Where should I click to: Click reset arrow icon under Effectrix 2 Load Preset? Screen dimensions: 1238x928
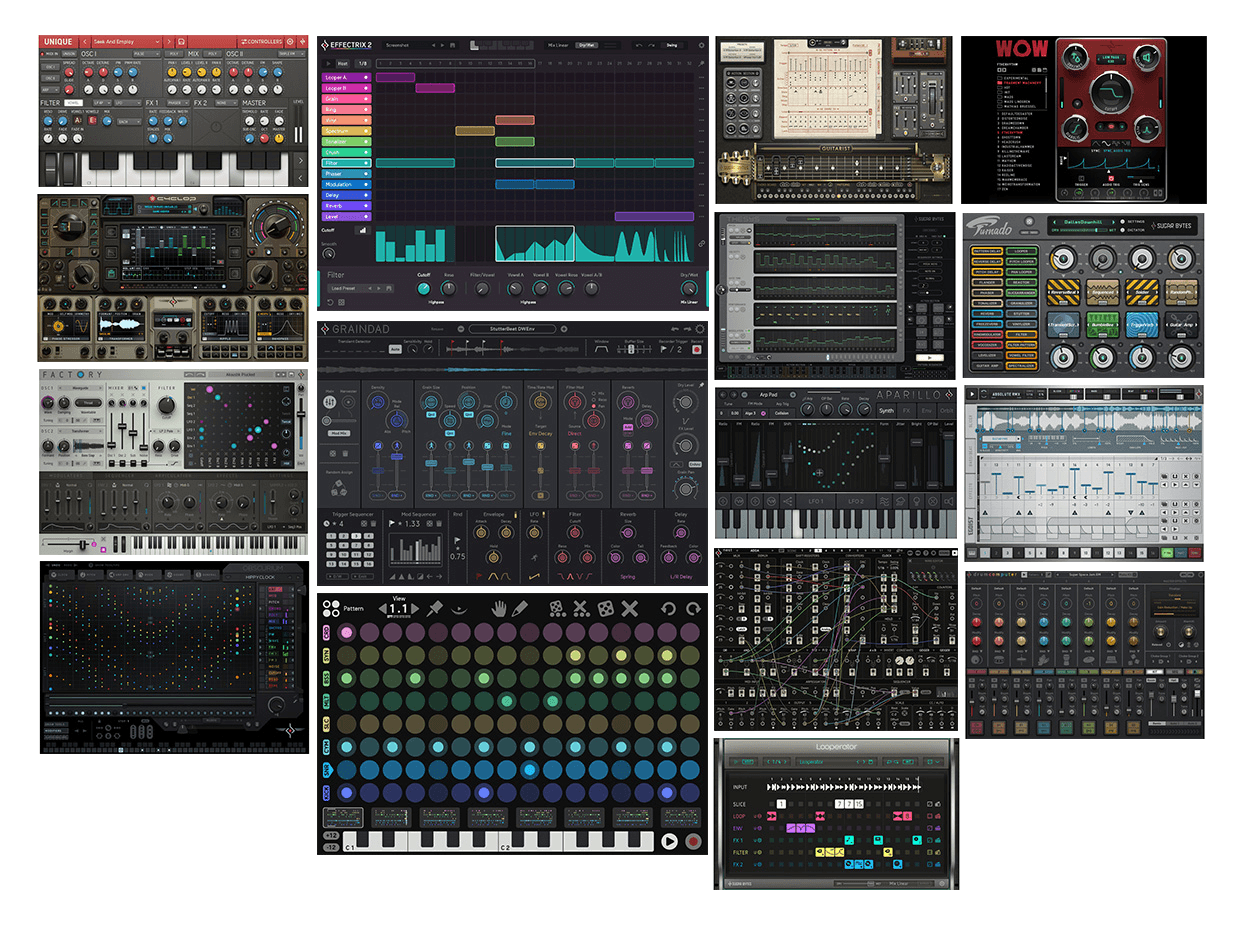(330, 302)
